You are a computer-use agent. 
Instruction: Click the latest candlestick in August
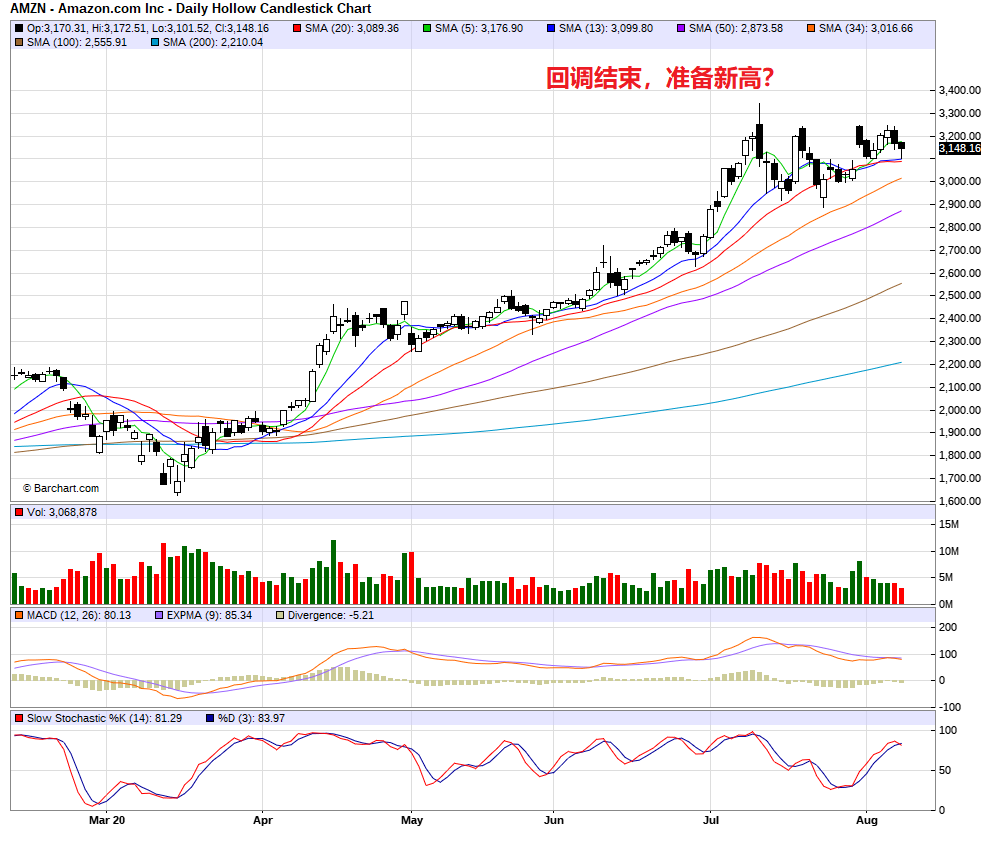pos(901,148)
